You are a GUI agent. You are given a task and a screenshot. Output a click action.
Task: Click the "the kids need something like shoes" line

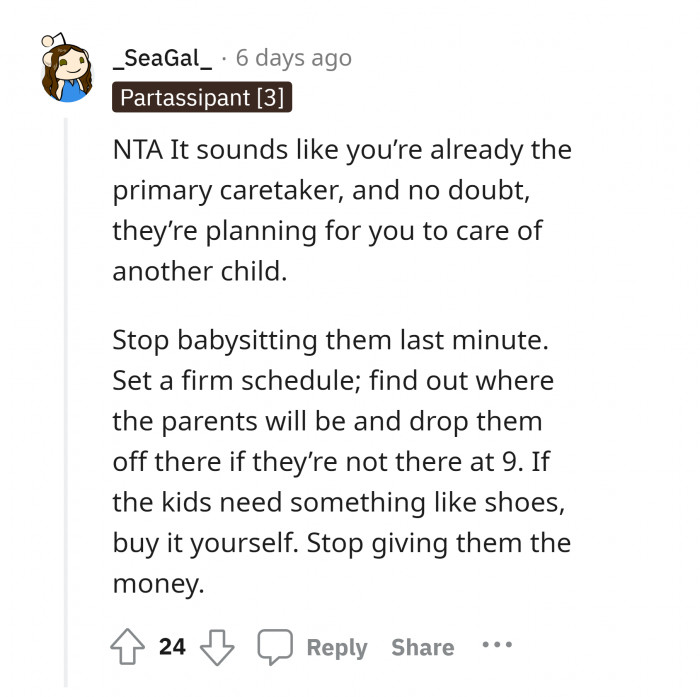[338, 503]
